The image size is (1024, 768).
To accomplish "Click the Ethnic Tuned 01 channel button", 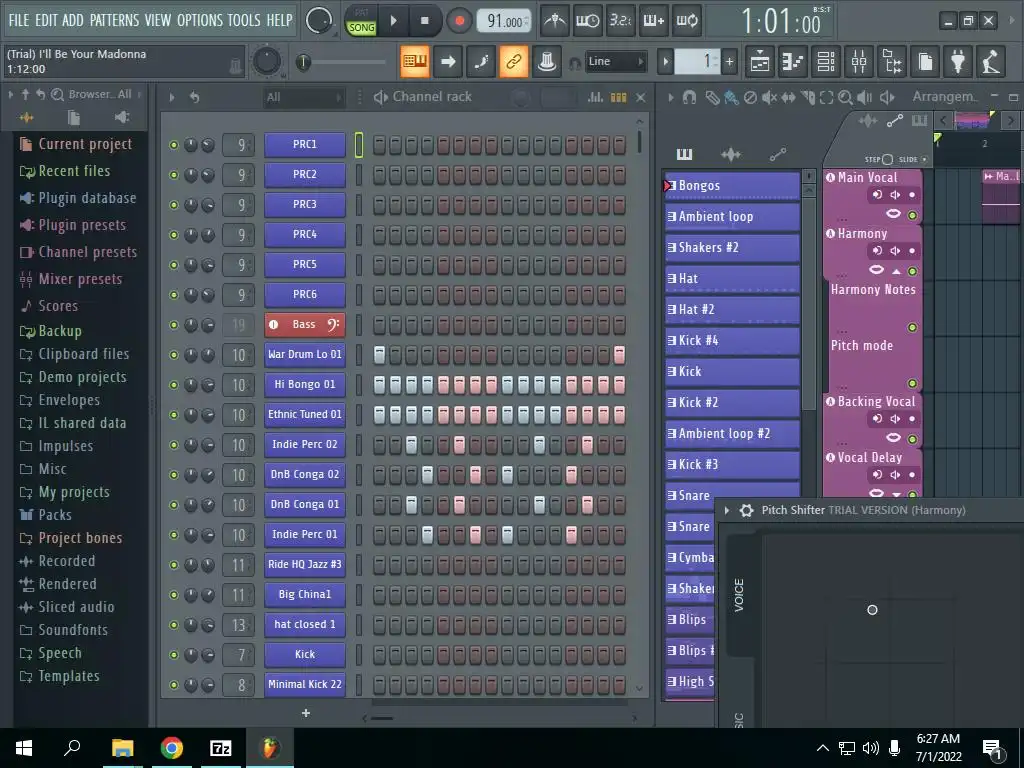I will (x=305, y=415).
